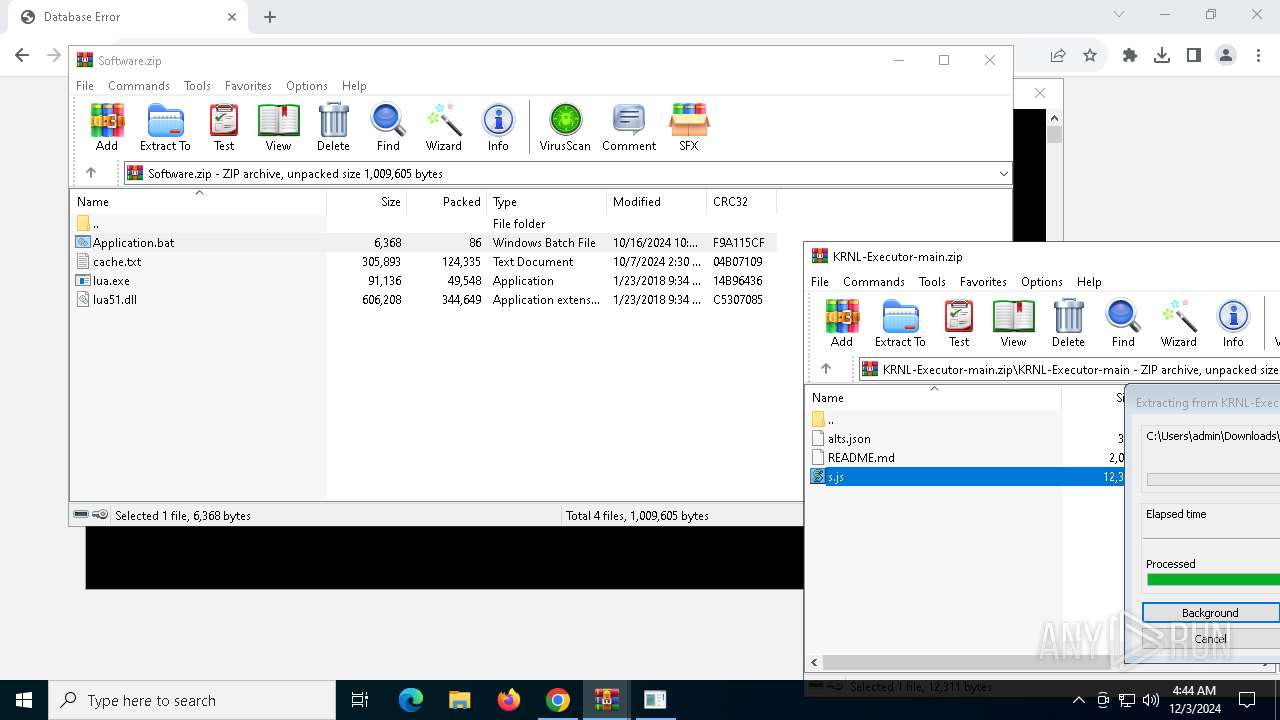
Task: Run VirusScan on Software.zip
Action: coord(565,127)
